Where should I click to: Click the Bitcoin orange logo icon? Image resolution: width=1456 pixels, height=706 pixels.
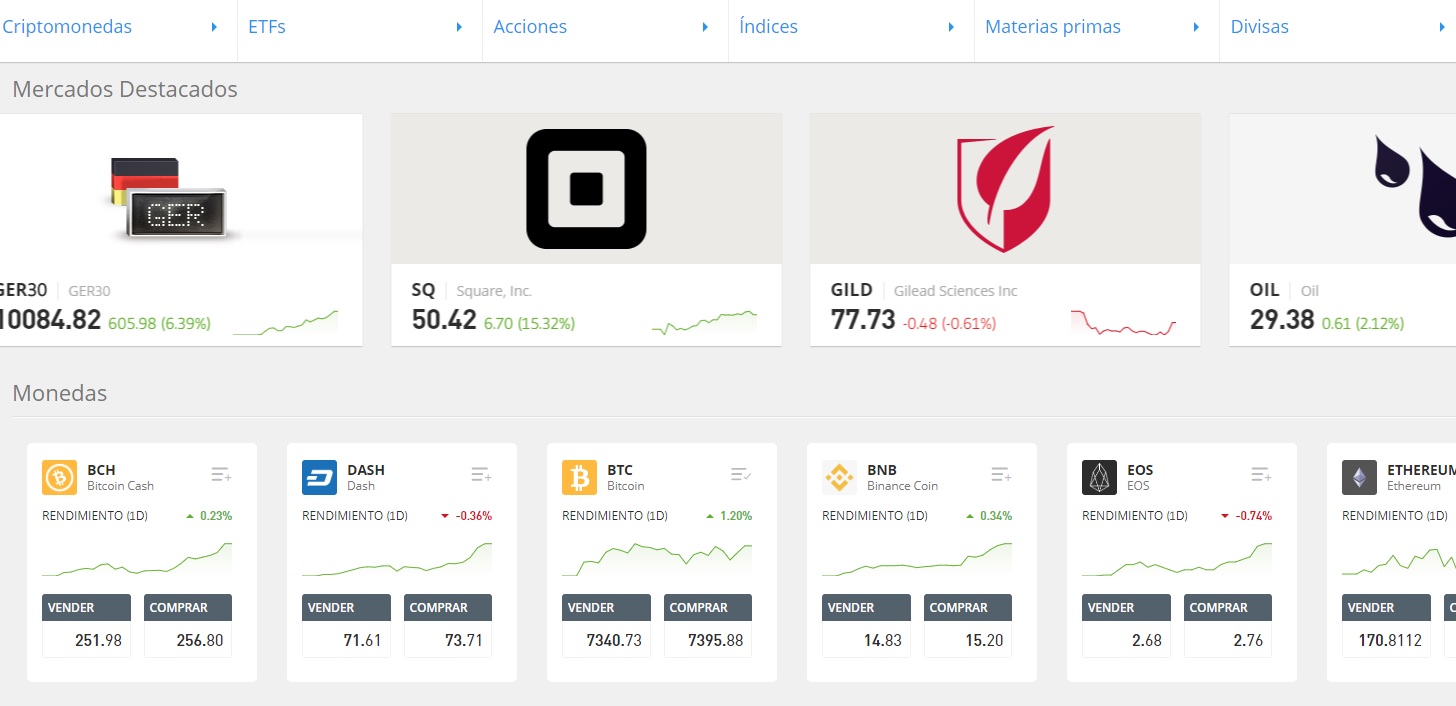click(579, 477)
